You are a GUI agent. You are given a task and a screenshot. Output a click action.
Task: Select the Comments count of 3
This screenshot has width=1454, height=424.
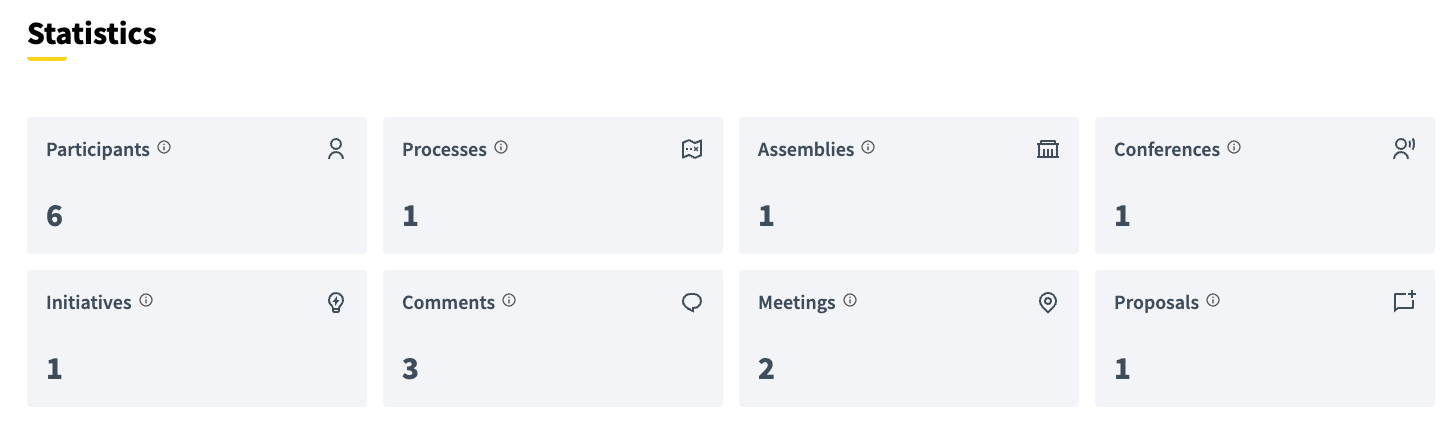(410, 369)
